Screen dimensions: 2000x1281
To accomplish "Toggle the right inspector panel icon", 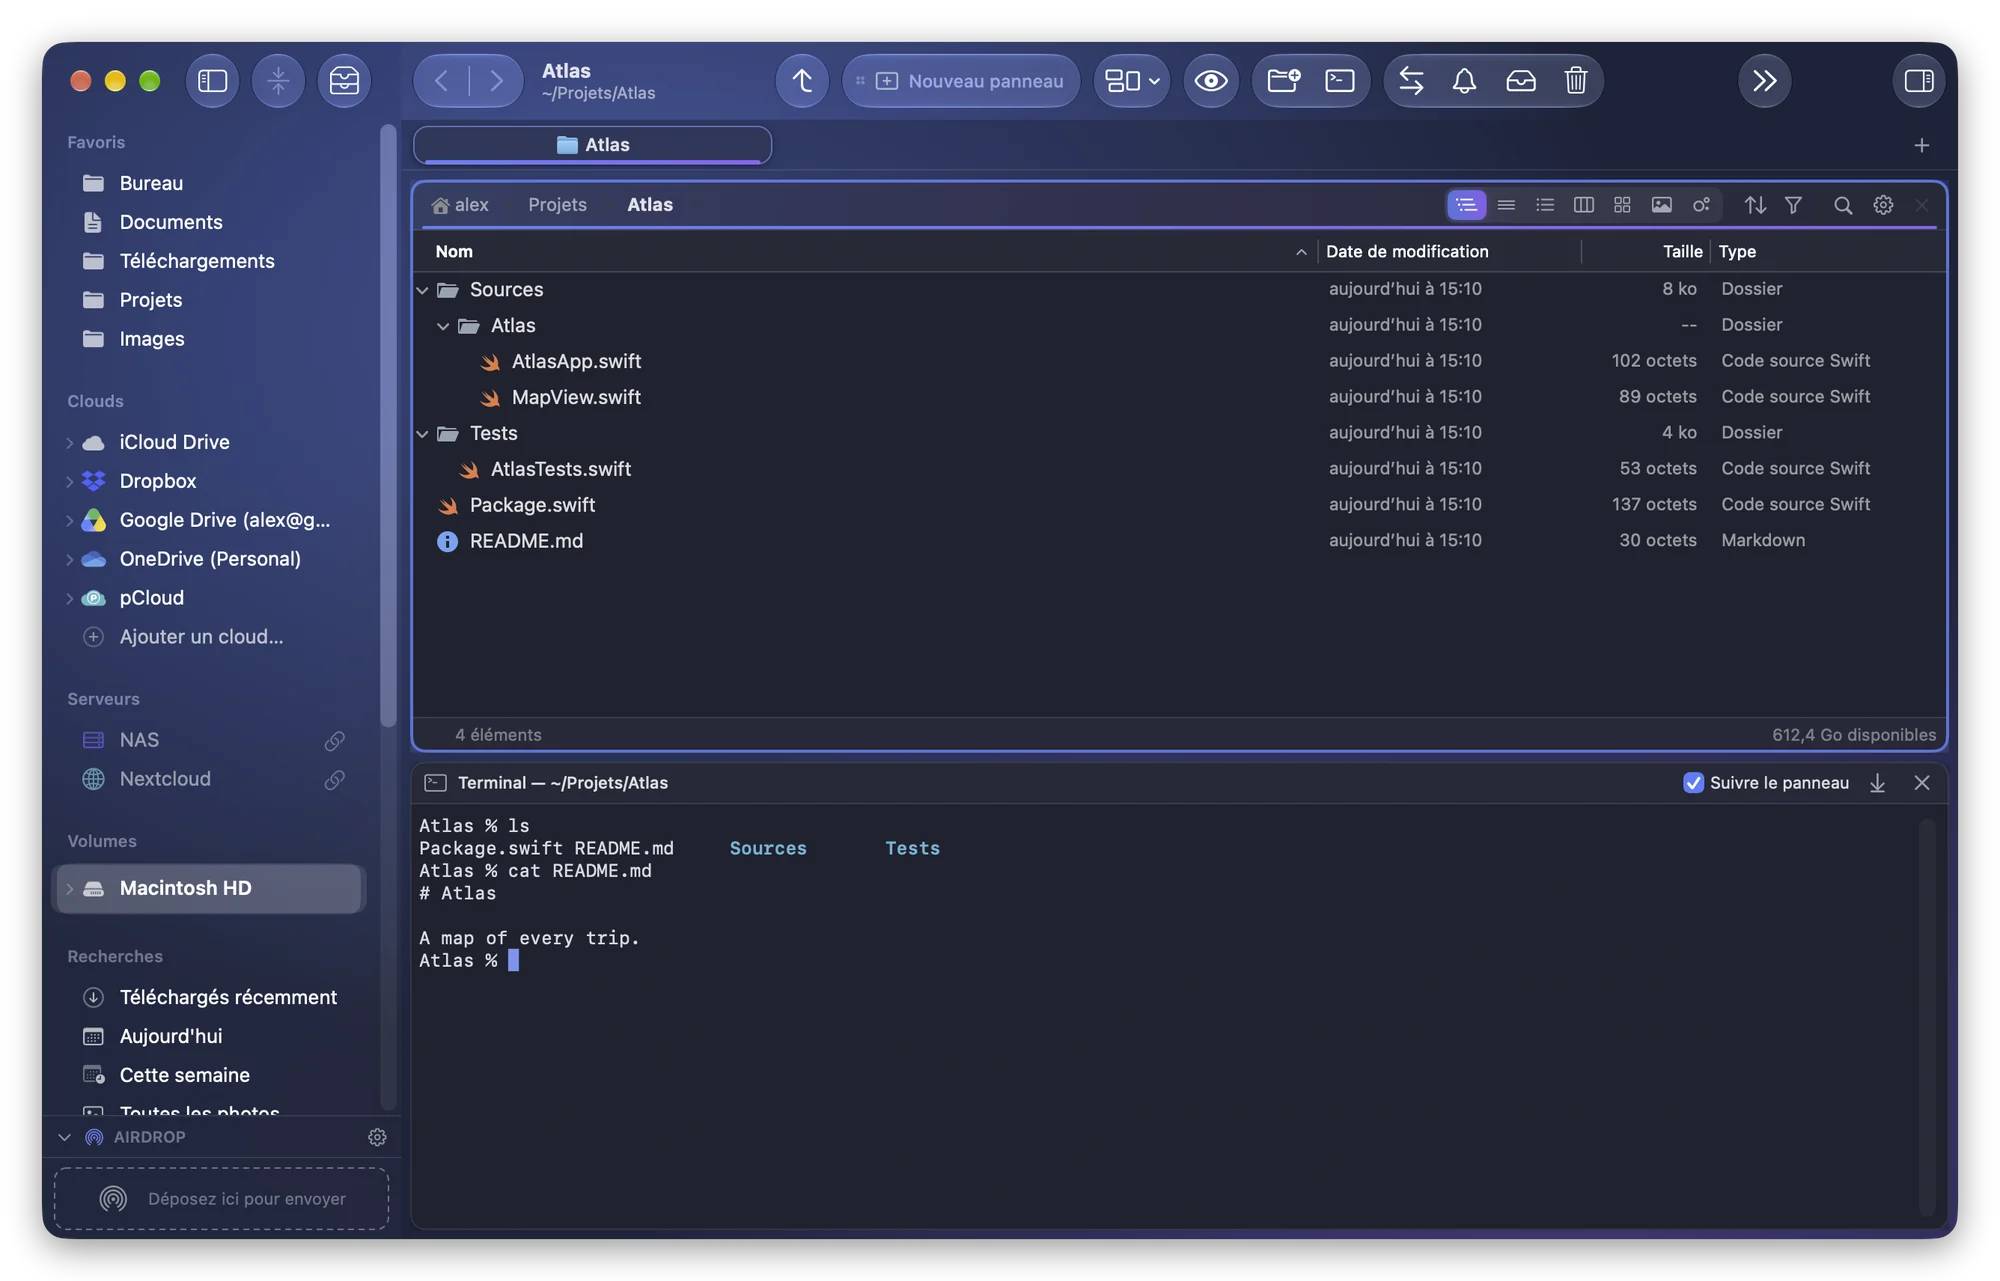I will (x=1919, y=81).
